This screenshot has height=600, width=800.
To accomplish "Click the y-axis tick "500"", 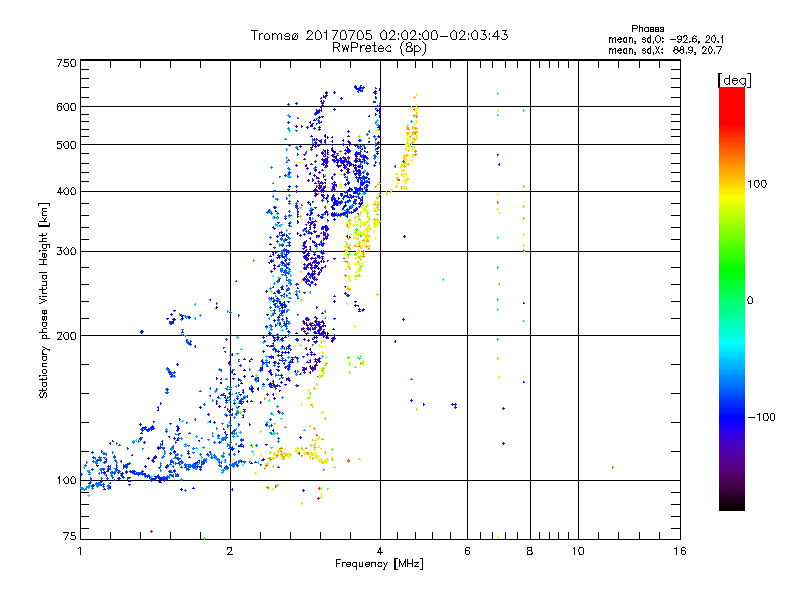I will [66, 145].
